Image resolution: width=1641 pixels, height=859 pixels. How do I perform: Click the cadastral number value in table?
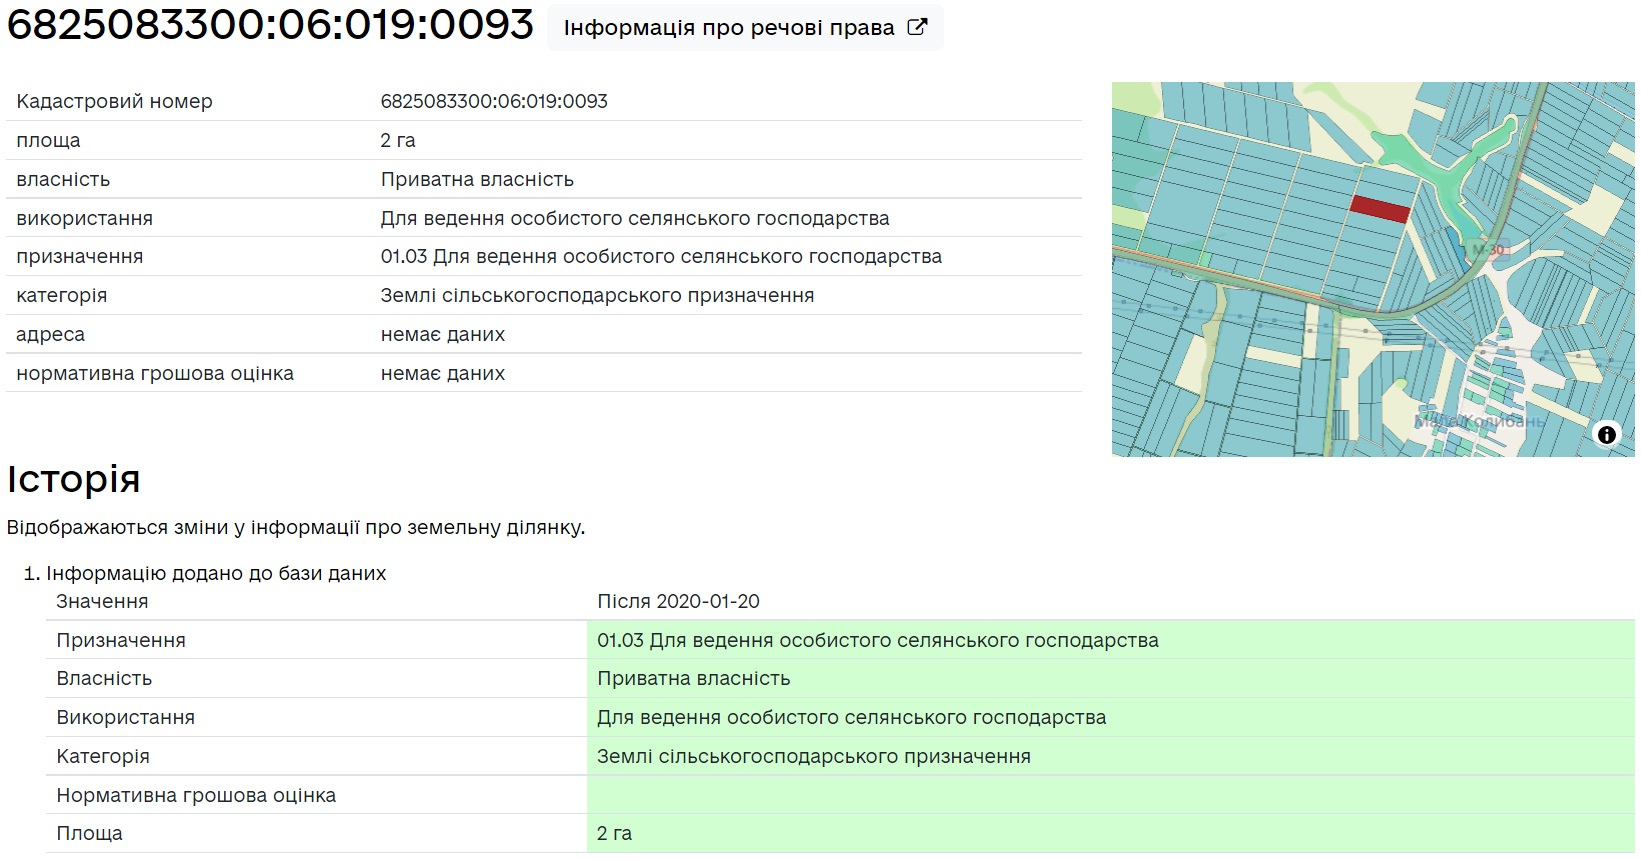494,101
